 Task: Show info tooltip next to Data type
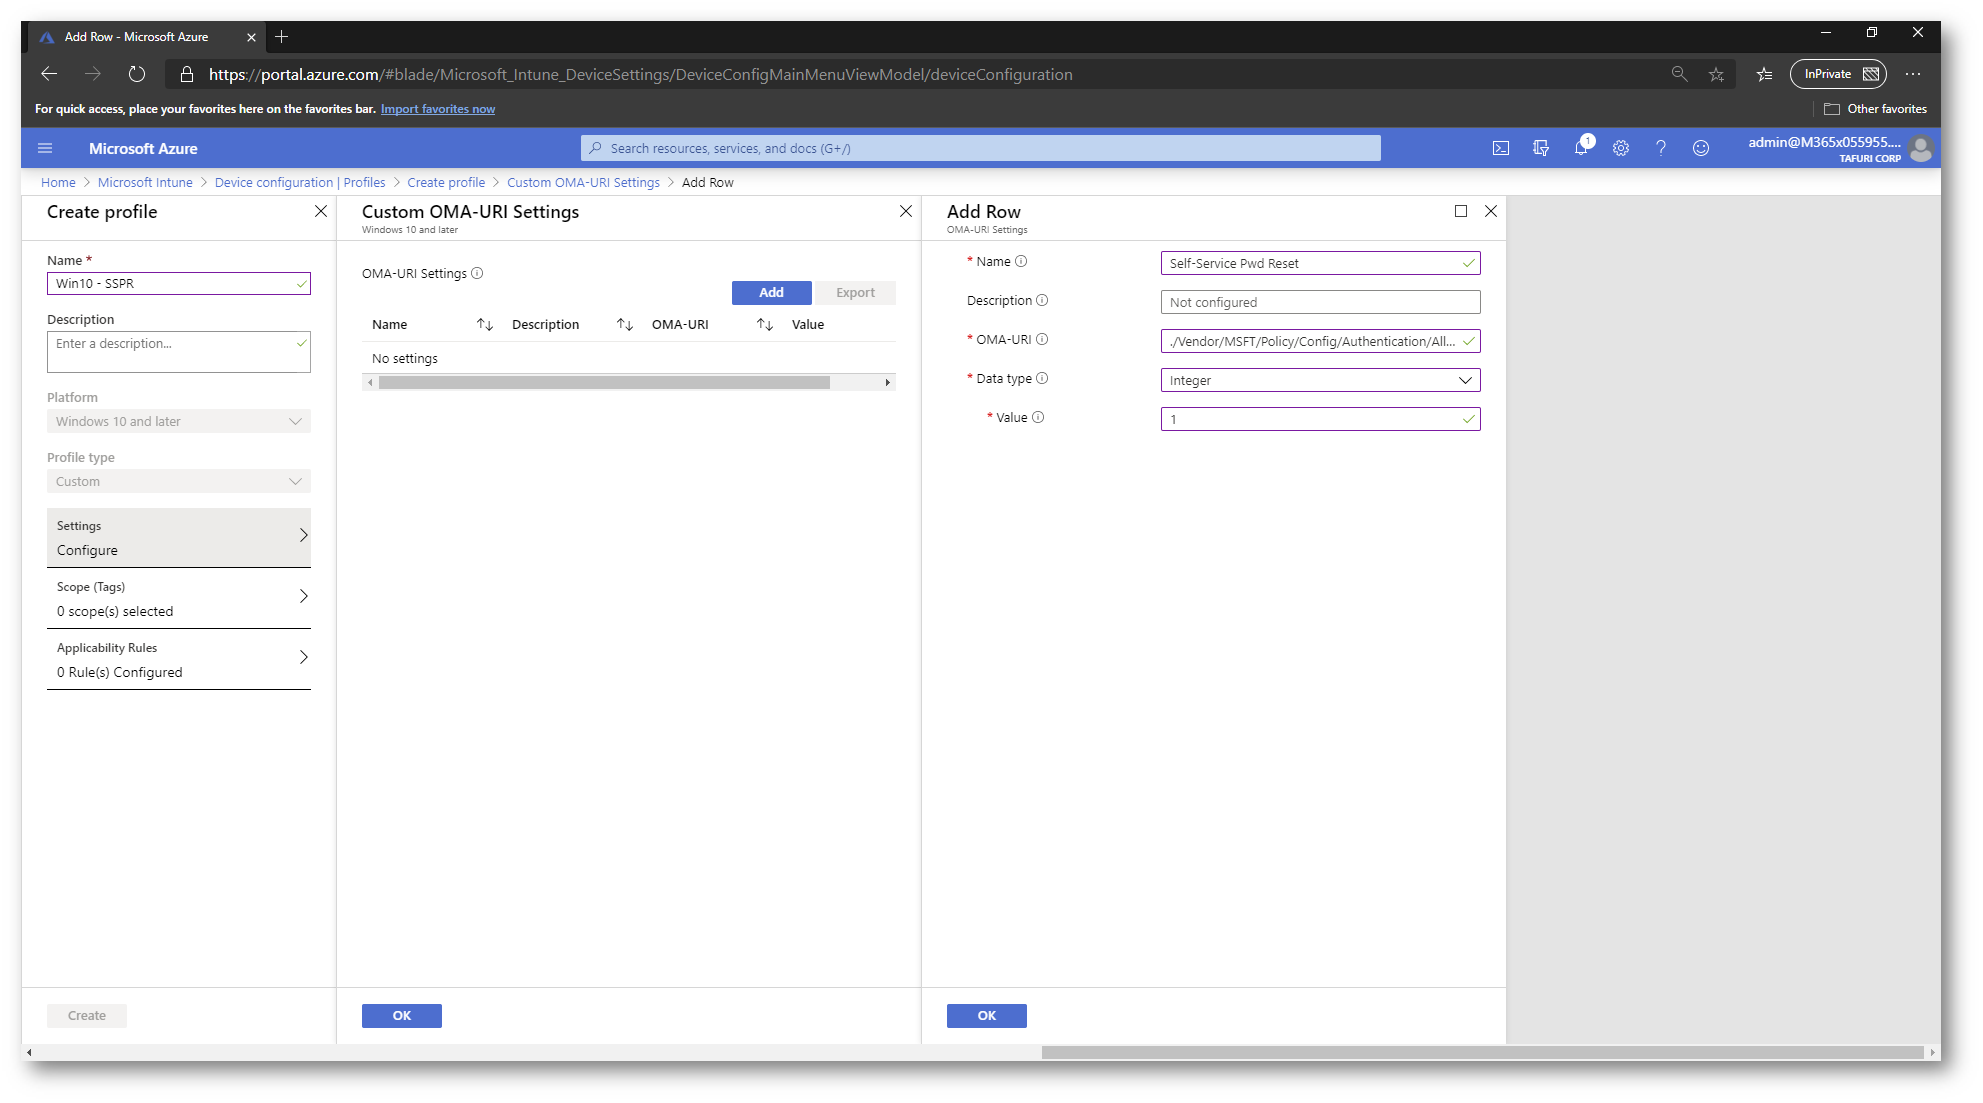pos(1042,378)
